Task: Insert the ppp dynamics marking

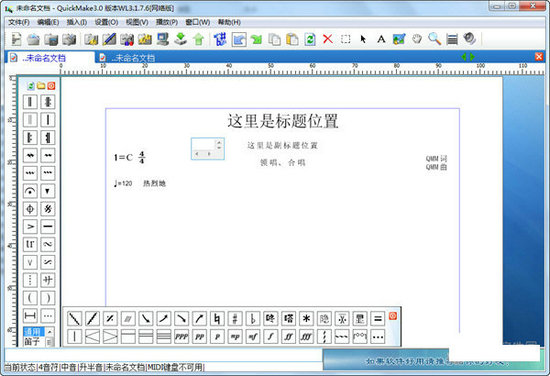Action: pyautogui.click(x=181, y=337)
